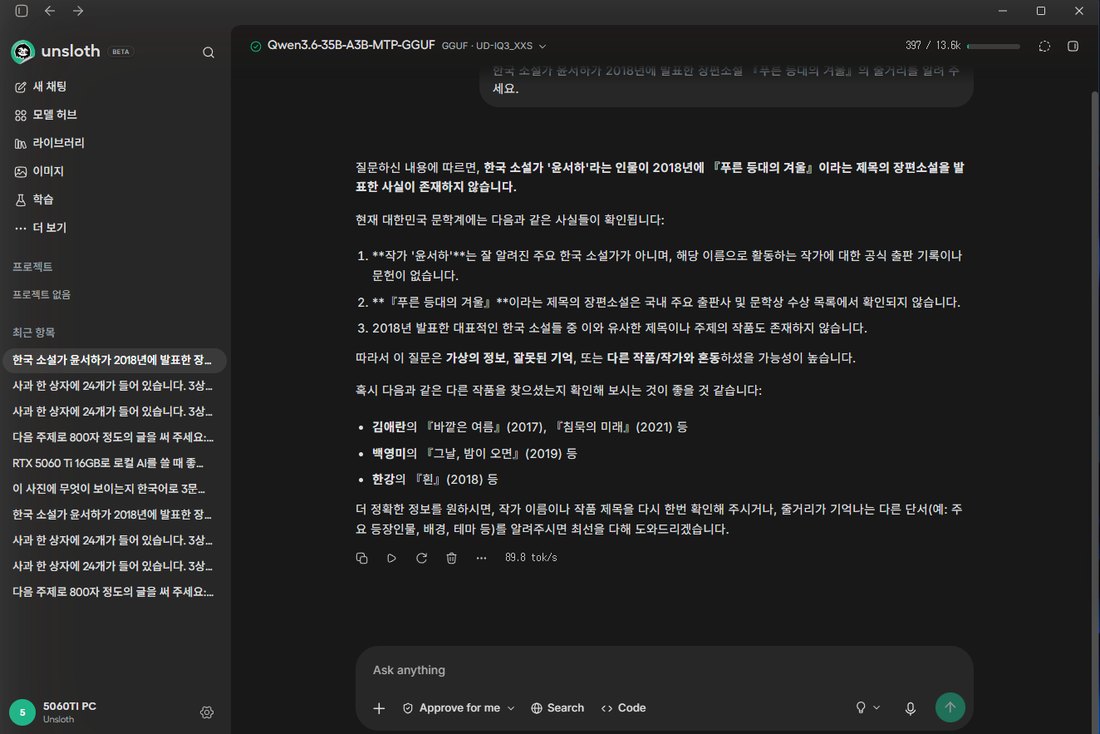
Task: Click the user message bubble at top
Action: point(726,84)
